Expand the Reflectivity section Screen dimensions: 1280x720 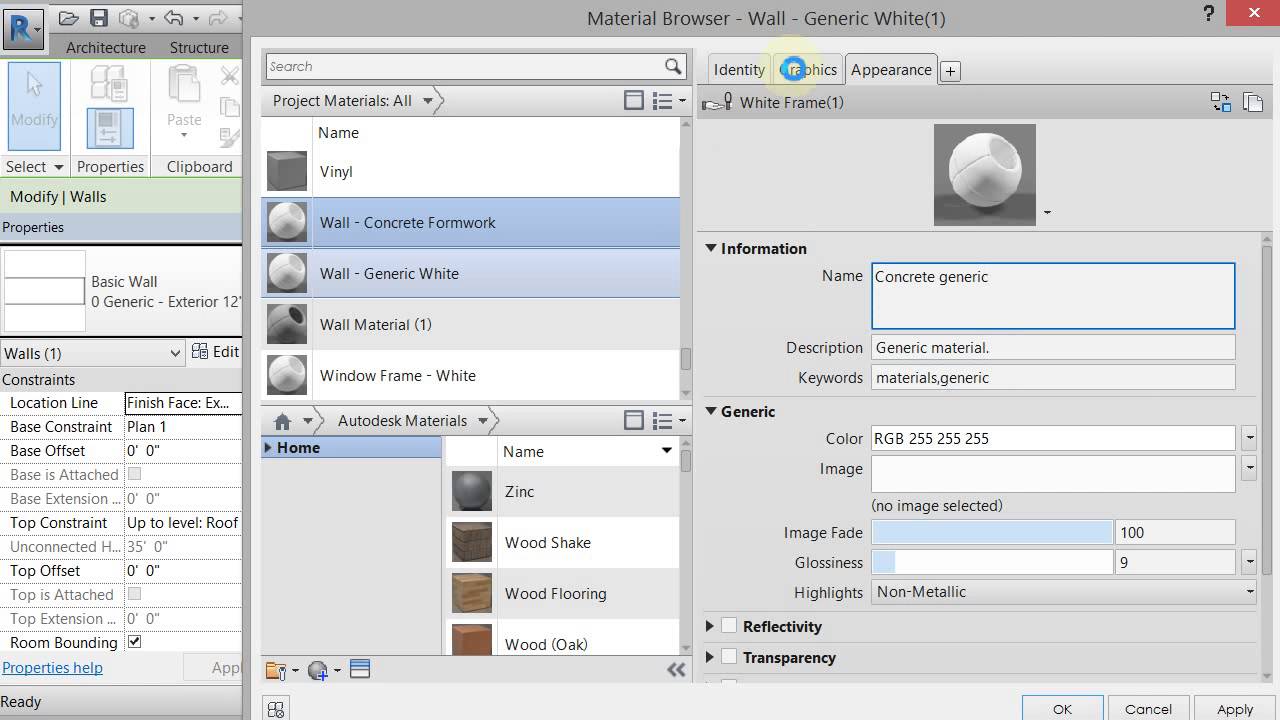click(710, 626)
